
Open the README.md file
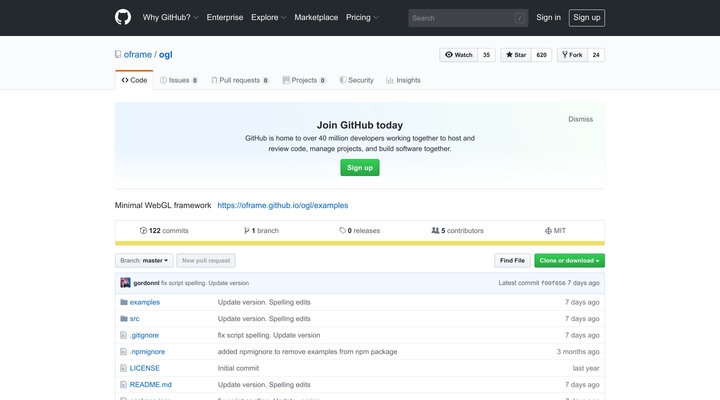click(x=151, y=385)
